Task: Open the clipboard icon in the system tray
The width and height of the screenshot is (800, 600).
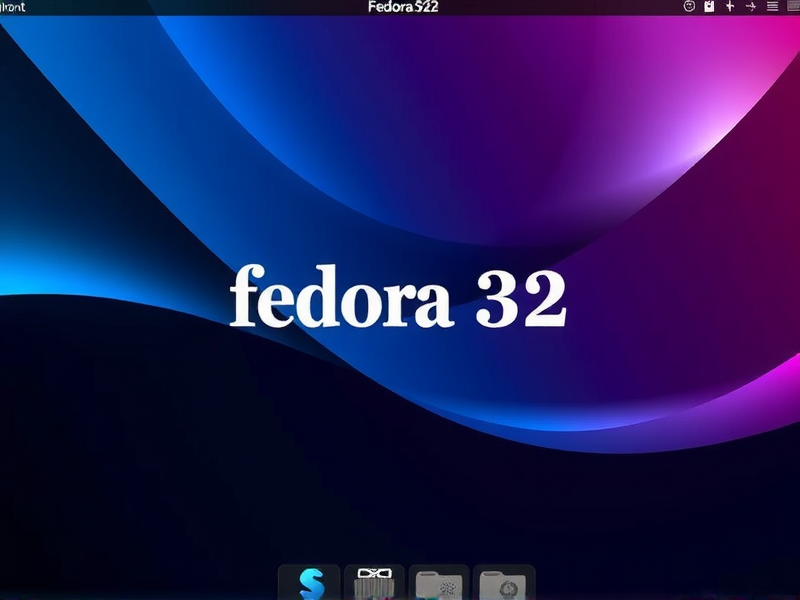Action: point(710,6)
